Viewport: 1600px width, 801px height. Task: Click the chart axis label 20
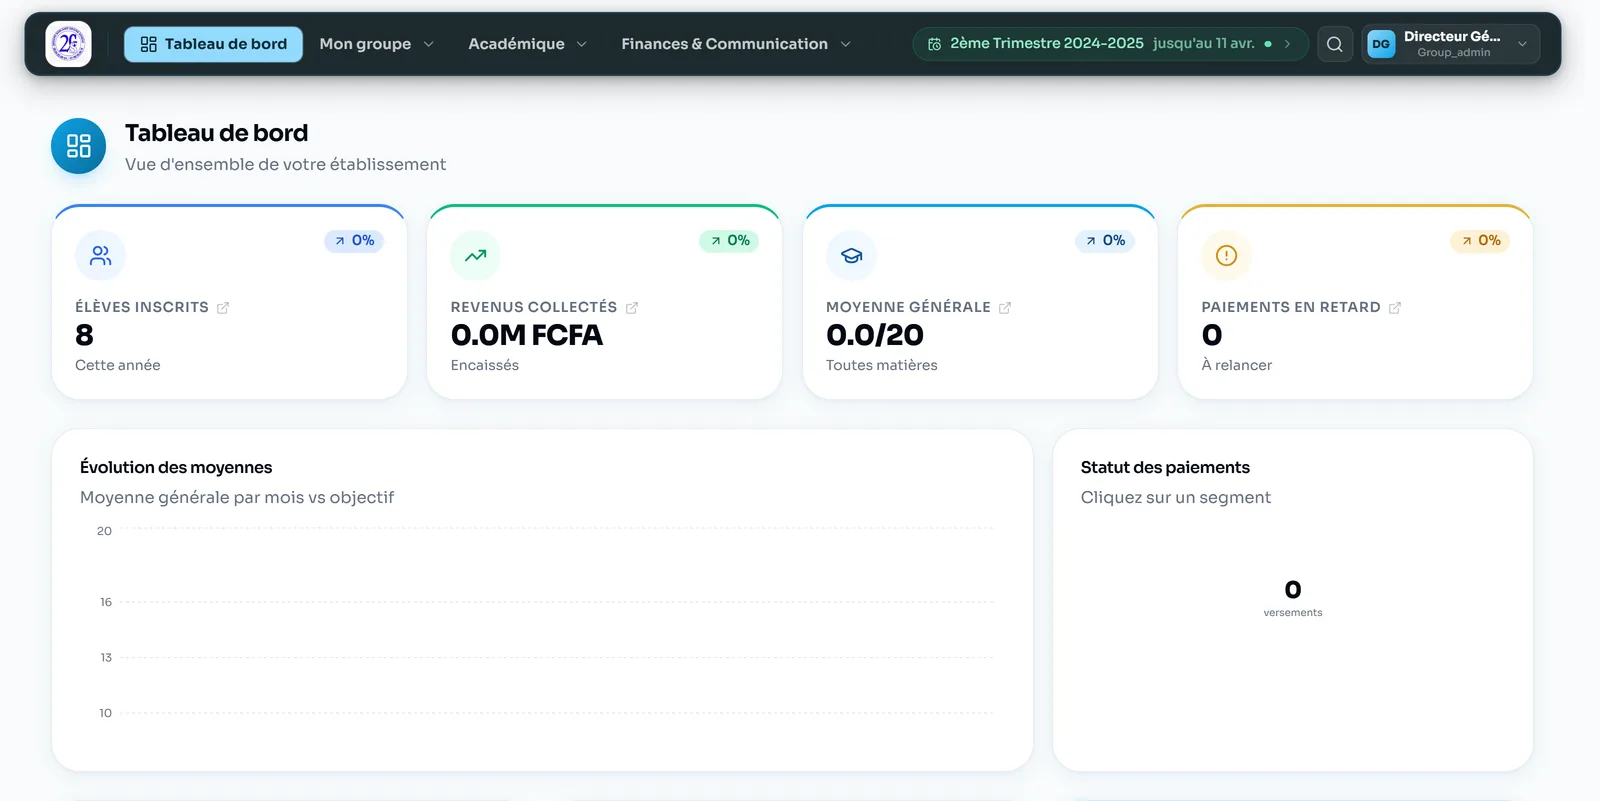point(104,531)
